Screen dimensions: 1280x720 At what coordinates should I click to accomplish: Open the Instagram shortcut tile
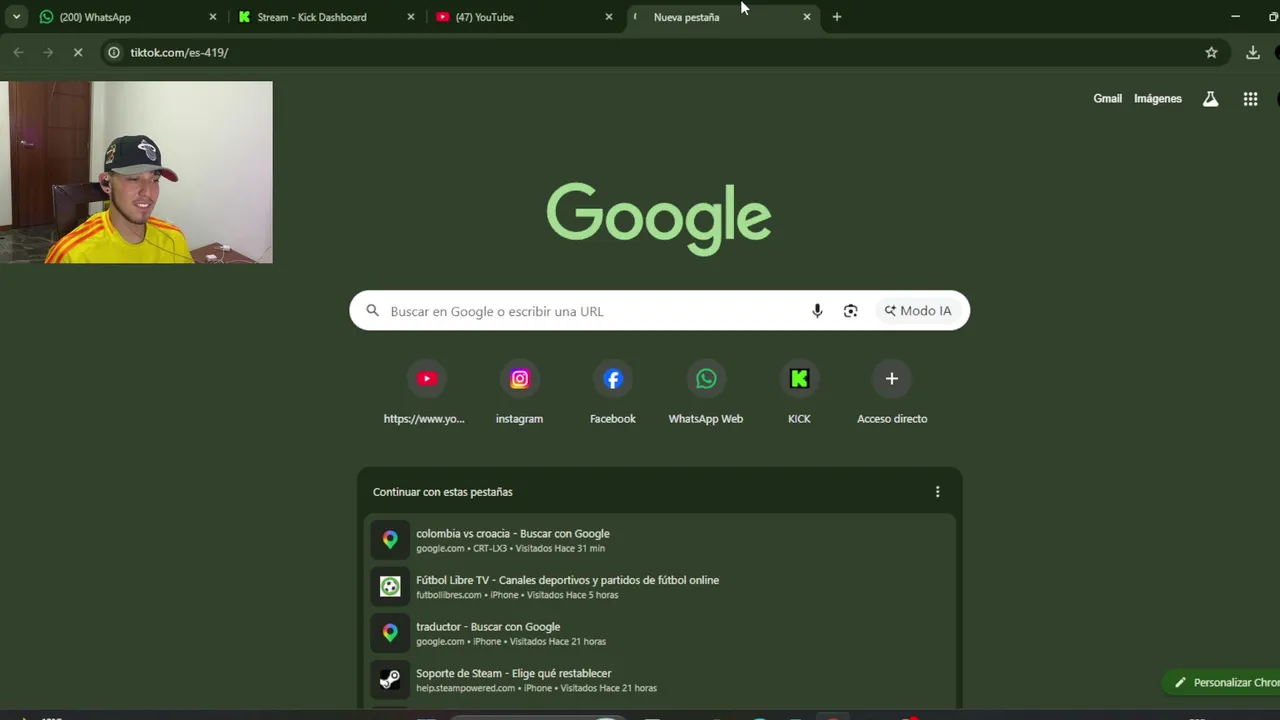(x=519, y=392)
